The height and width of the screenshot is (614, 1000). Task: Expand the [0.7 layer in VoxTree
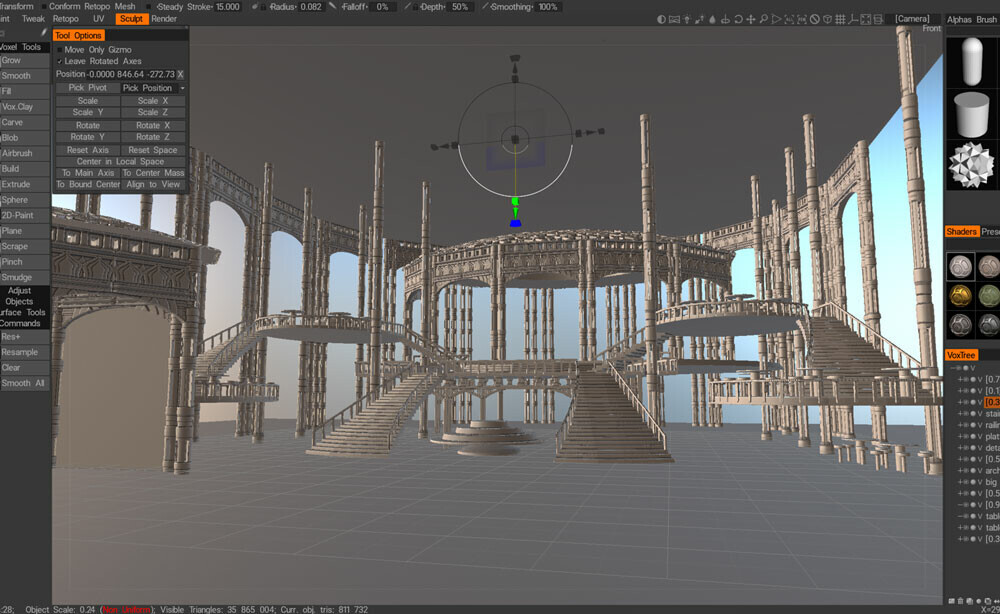960,379
